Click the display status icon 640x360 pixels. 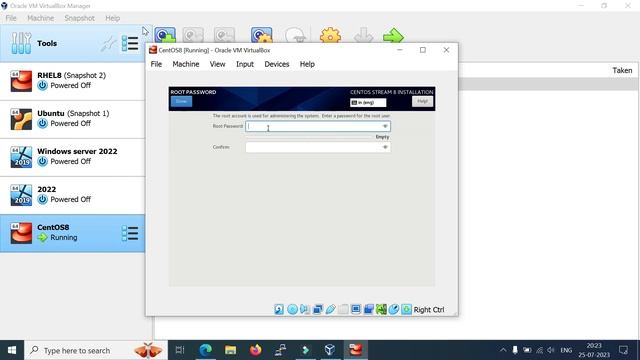click(356, 309)
